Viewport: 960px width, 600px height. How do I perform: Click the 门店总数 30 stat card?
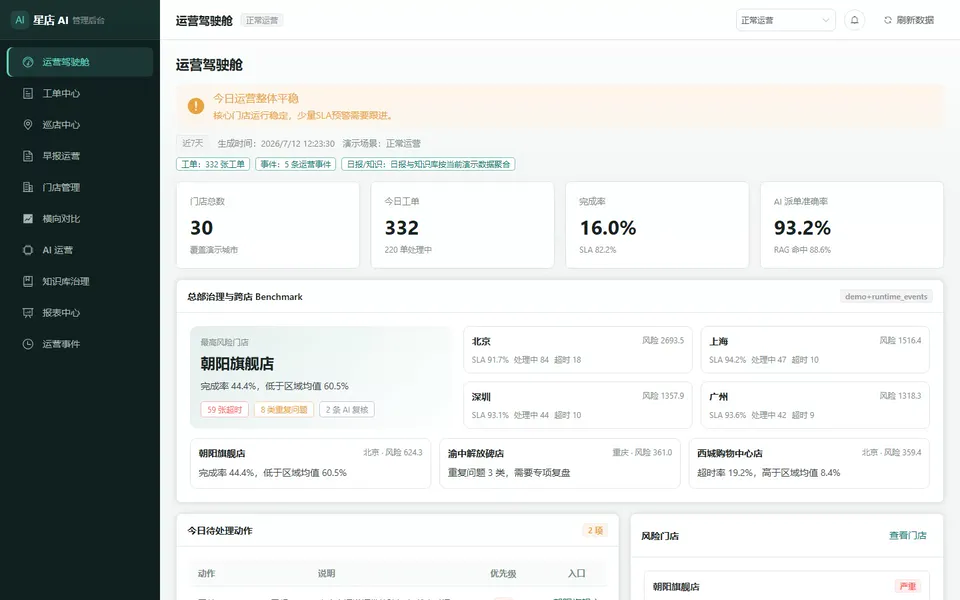268,225
